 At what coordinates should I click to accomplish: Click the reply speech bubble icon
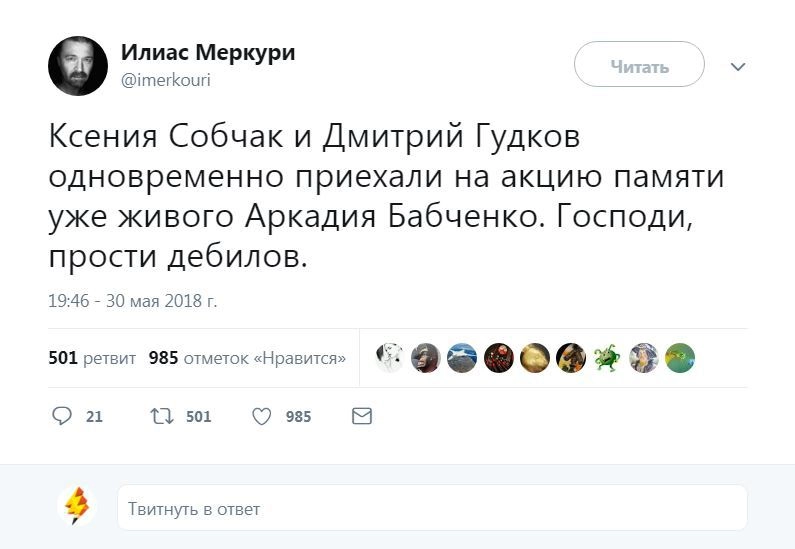[x=62, y=416]
